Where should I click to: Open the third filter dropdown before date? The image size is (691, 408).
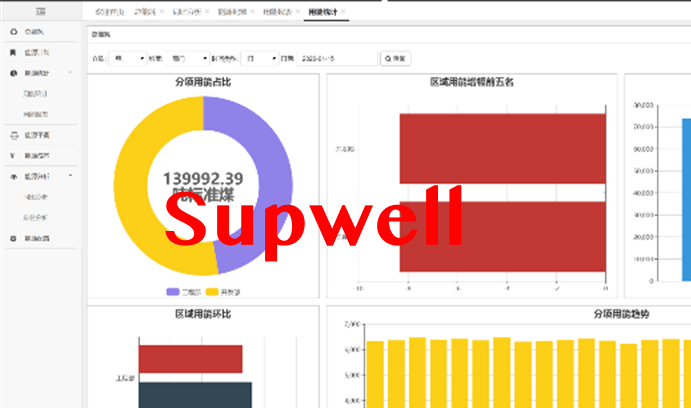click(260, 59)
